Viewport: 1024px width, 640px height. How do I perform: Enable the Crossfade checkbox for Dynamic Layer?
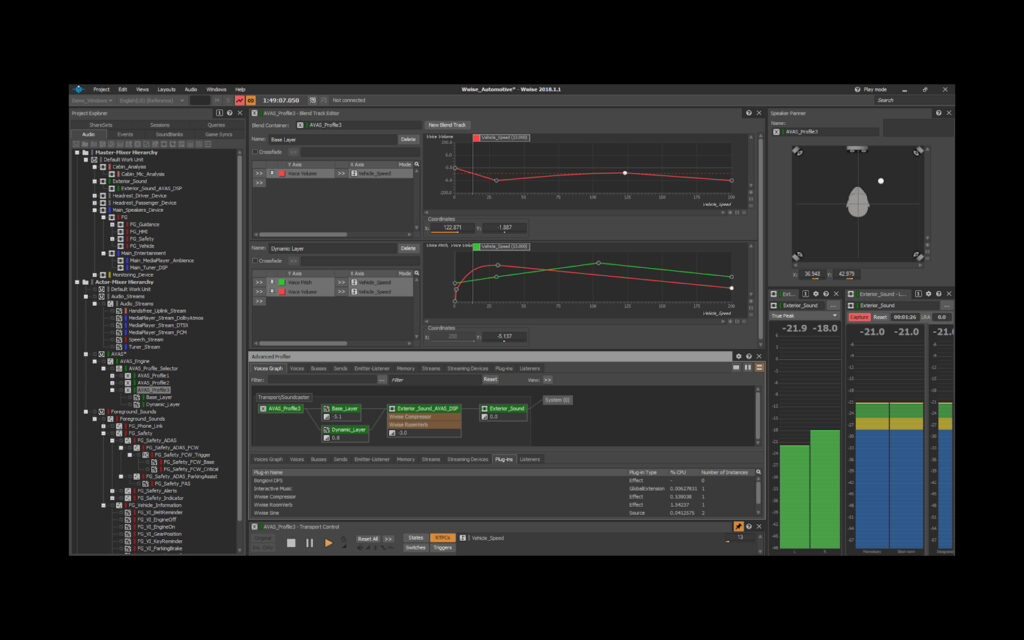point(255,260)
